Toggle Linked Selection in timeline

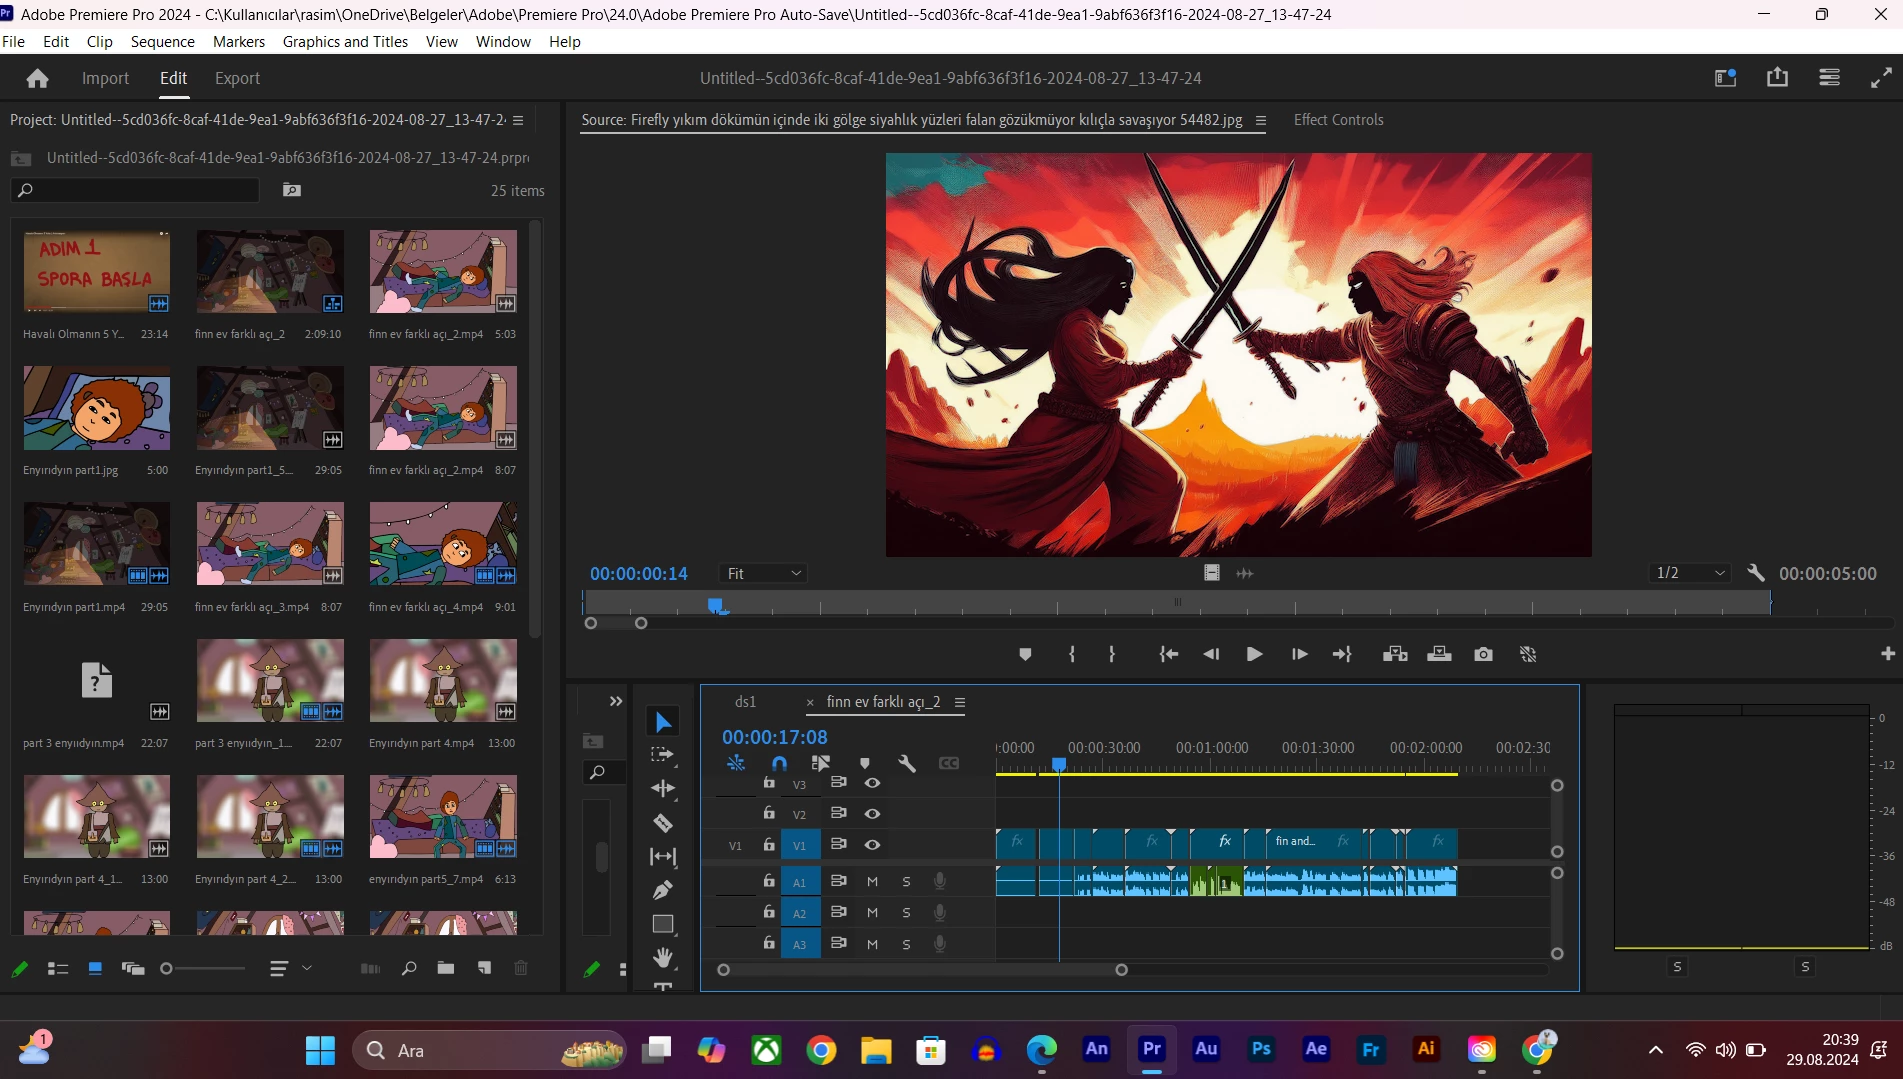tap(821, 764)
